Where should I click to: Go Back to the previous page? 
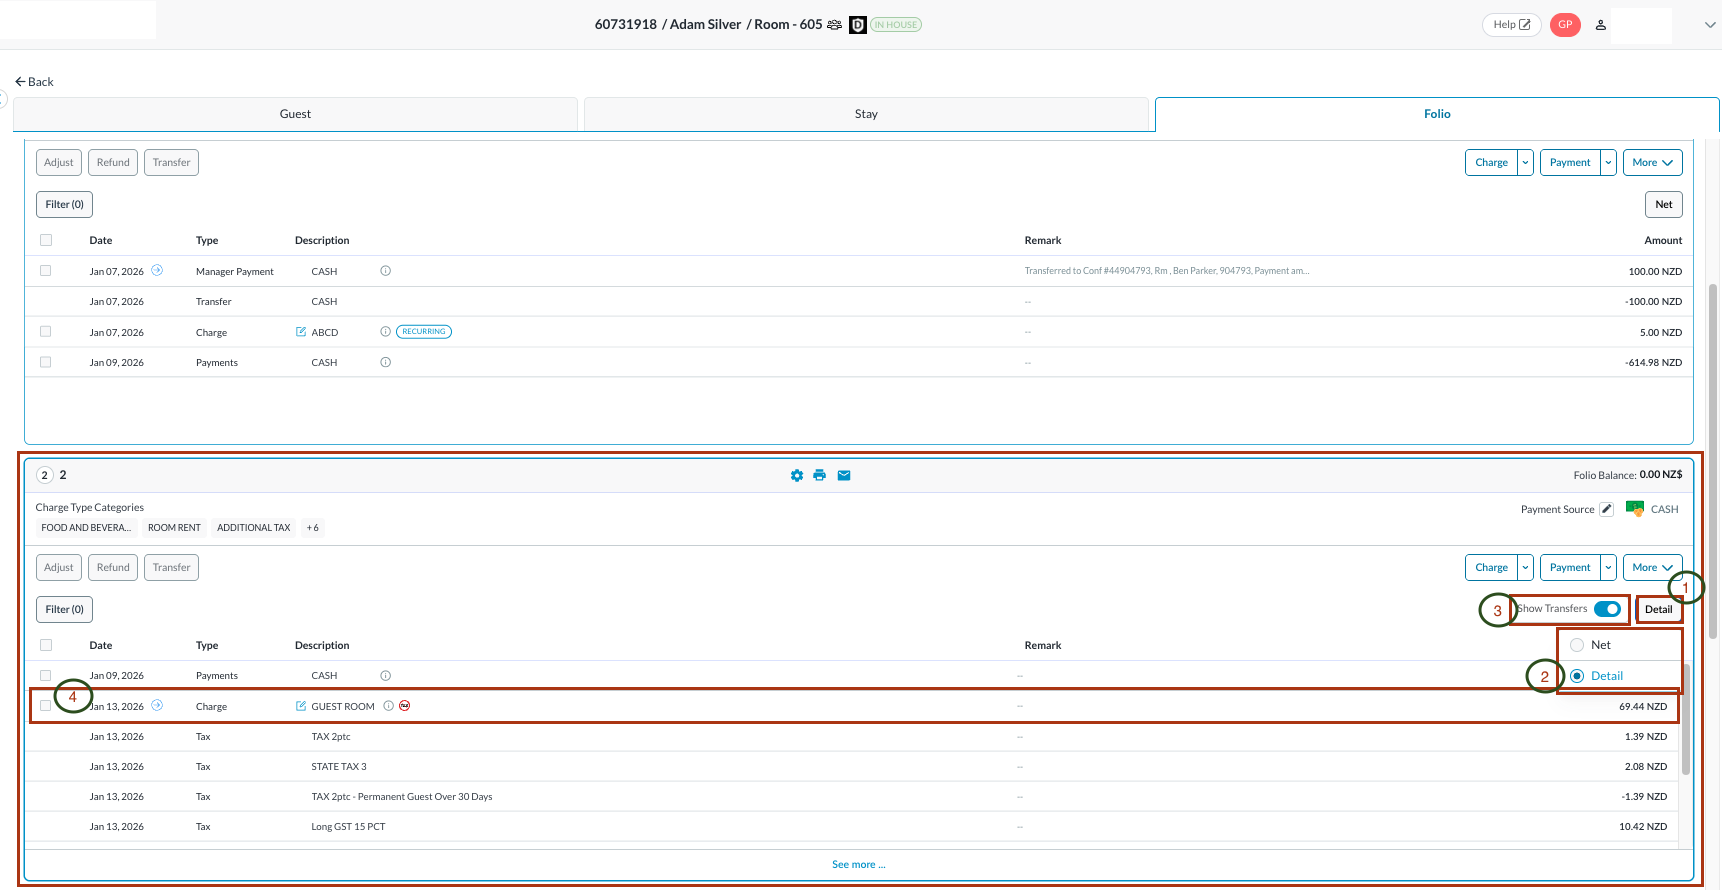35,82
